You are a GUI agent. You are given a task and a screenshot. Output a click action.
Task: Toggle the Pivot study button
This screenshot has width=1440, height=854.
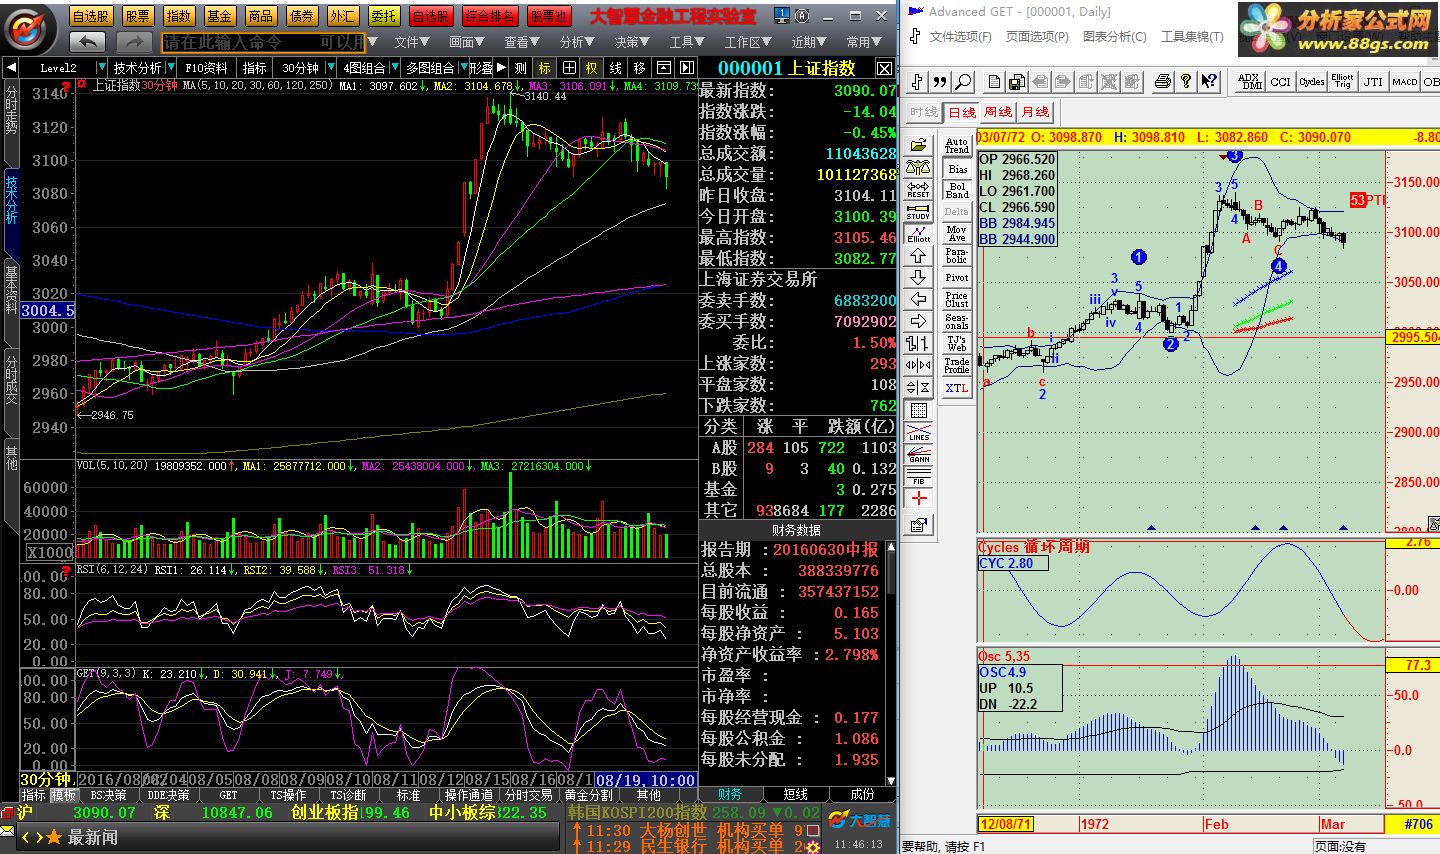(957, 278)
